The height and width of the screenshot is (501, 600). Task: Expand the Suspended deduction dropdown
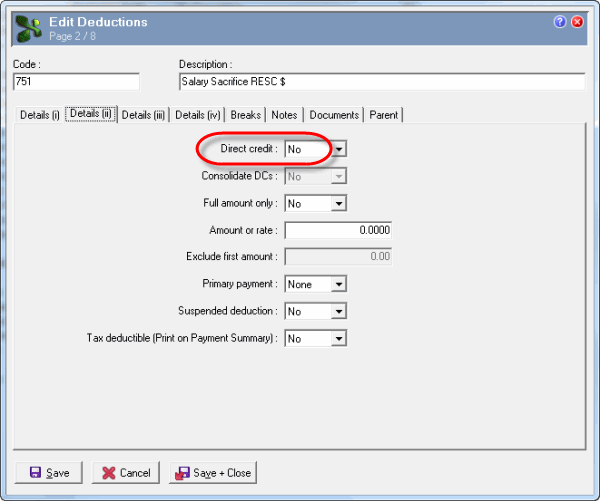click(x=339, y=311)
